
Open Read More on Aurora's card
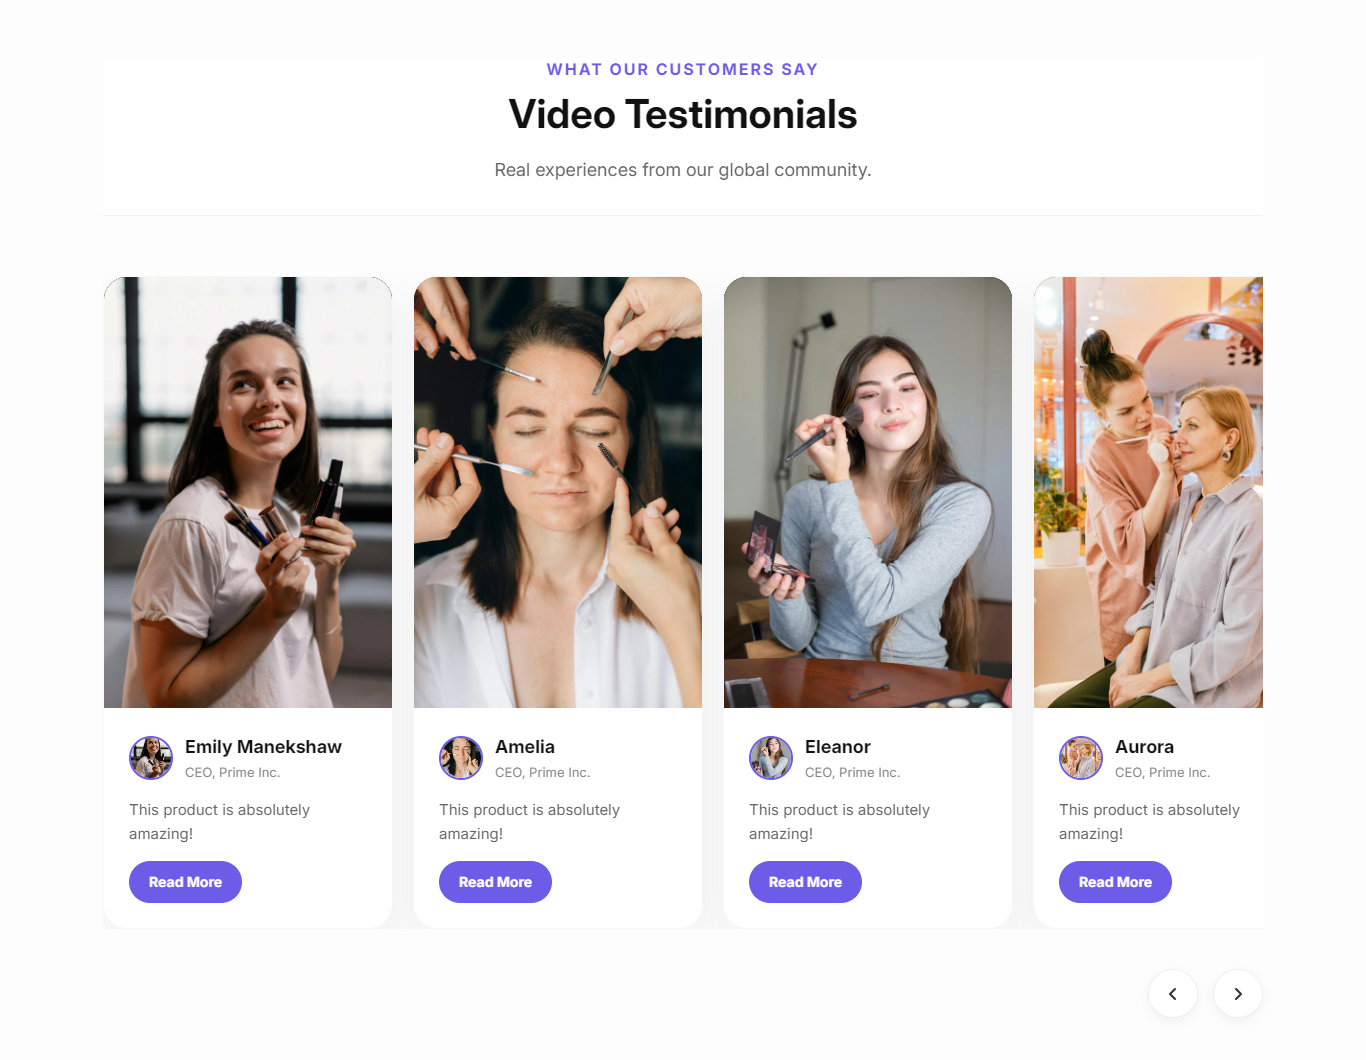[x=1115, y=882]
